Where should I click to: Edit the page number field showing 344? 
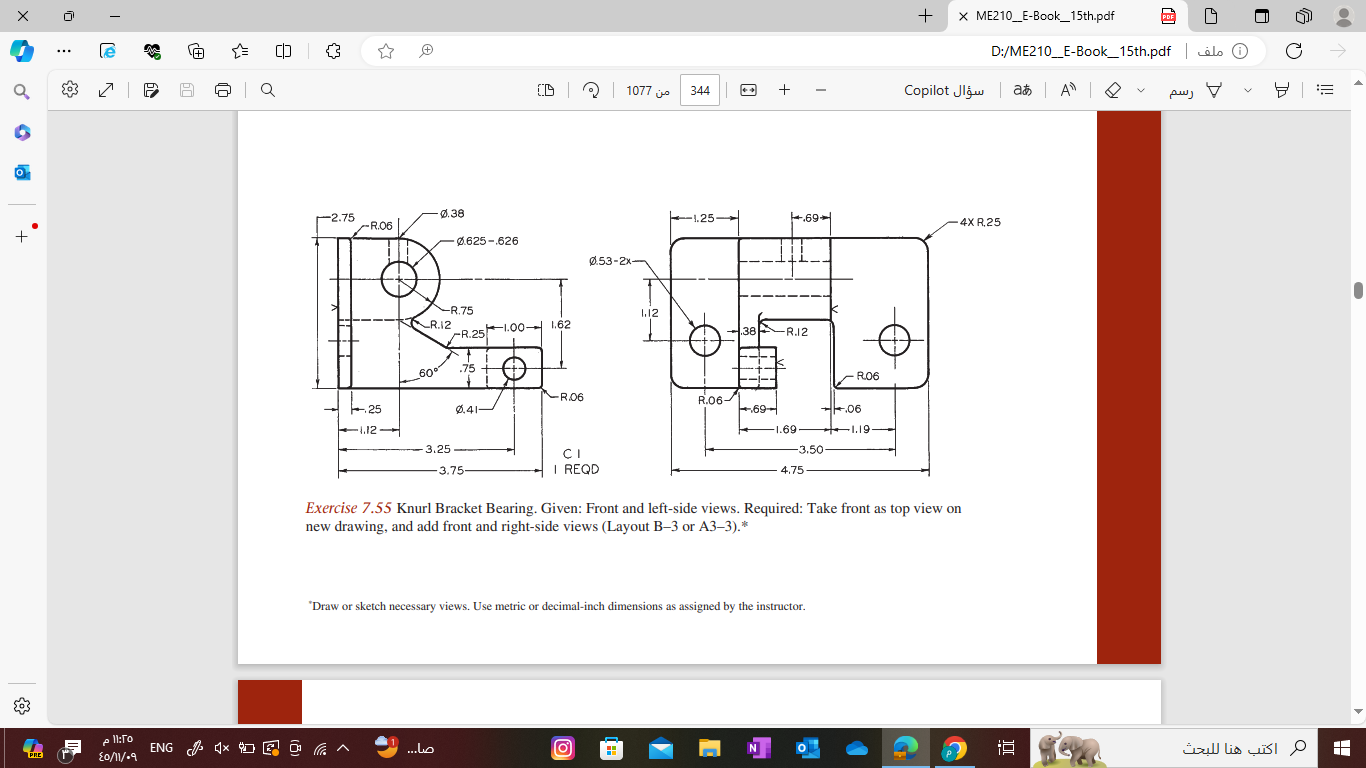700,89
